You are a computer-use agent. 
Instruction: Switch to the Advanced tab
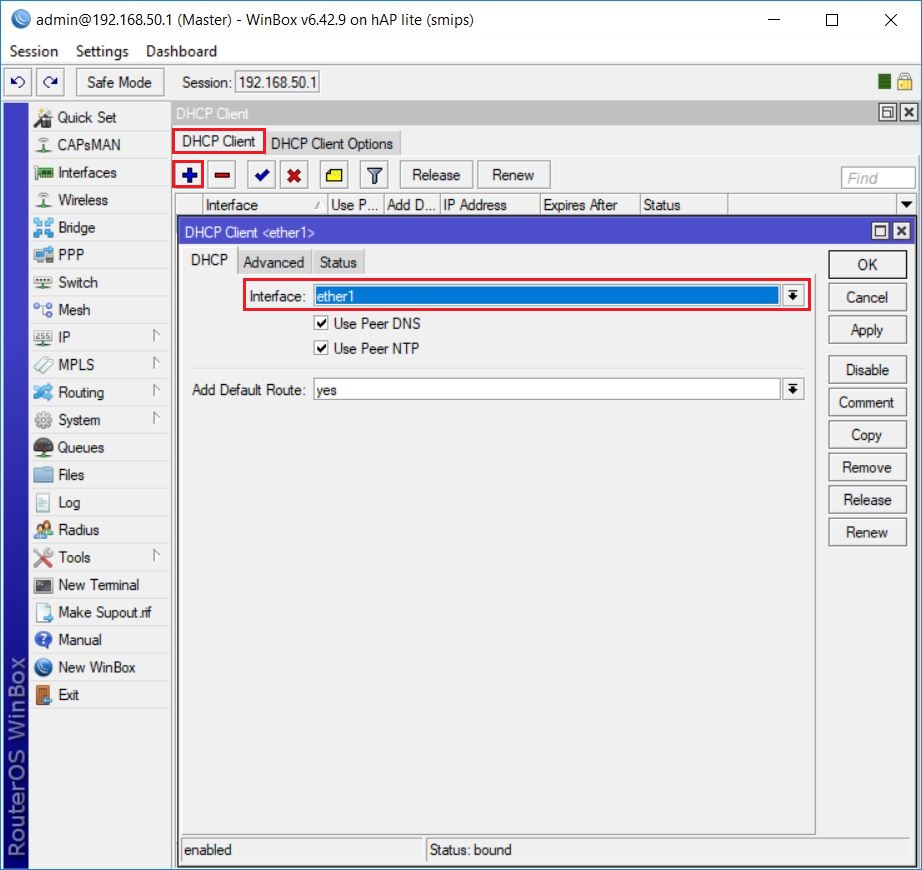274,262
